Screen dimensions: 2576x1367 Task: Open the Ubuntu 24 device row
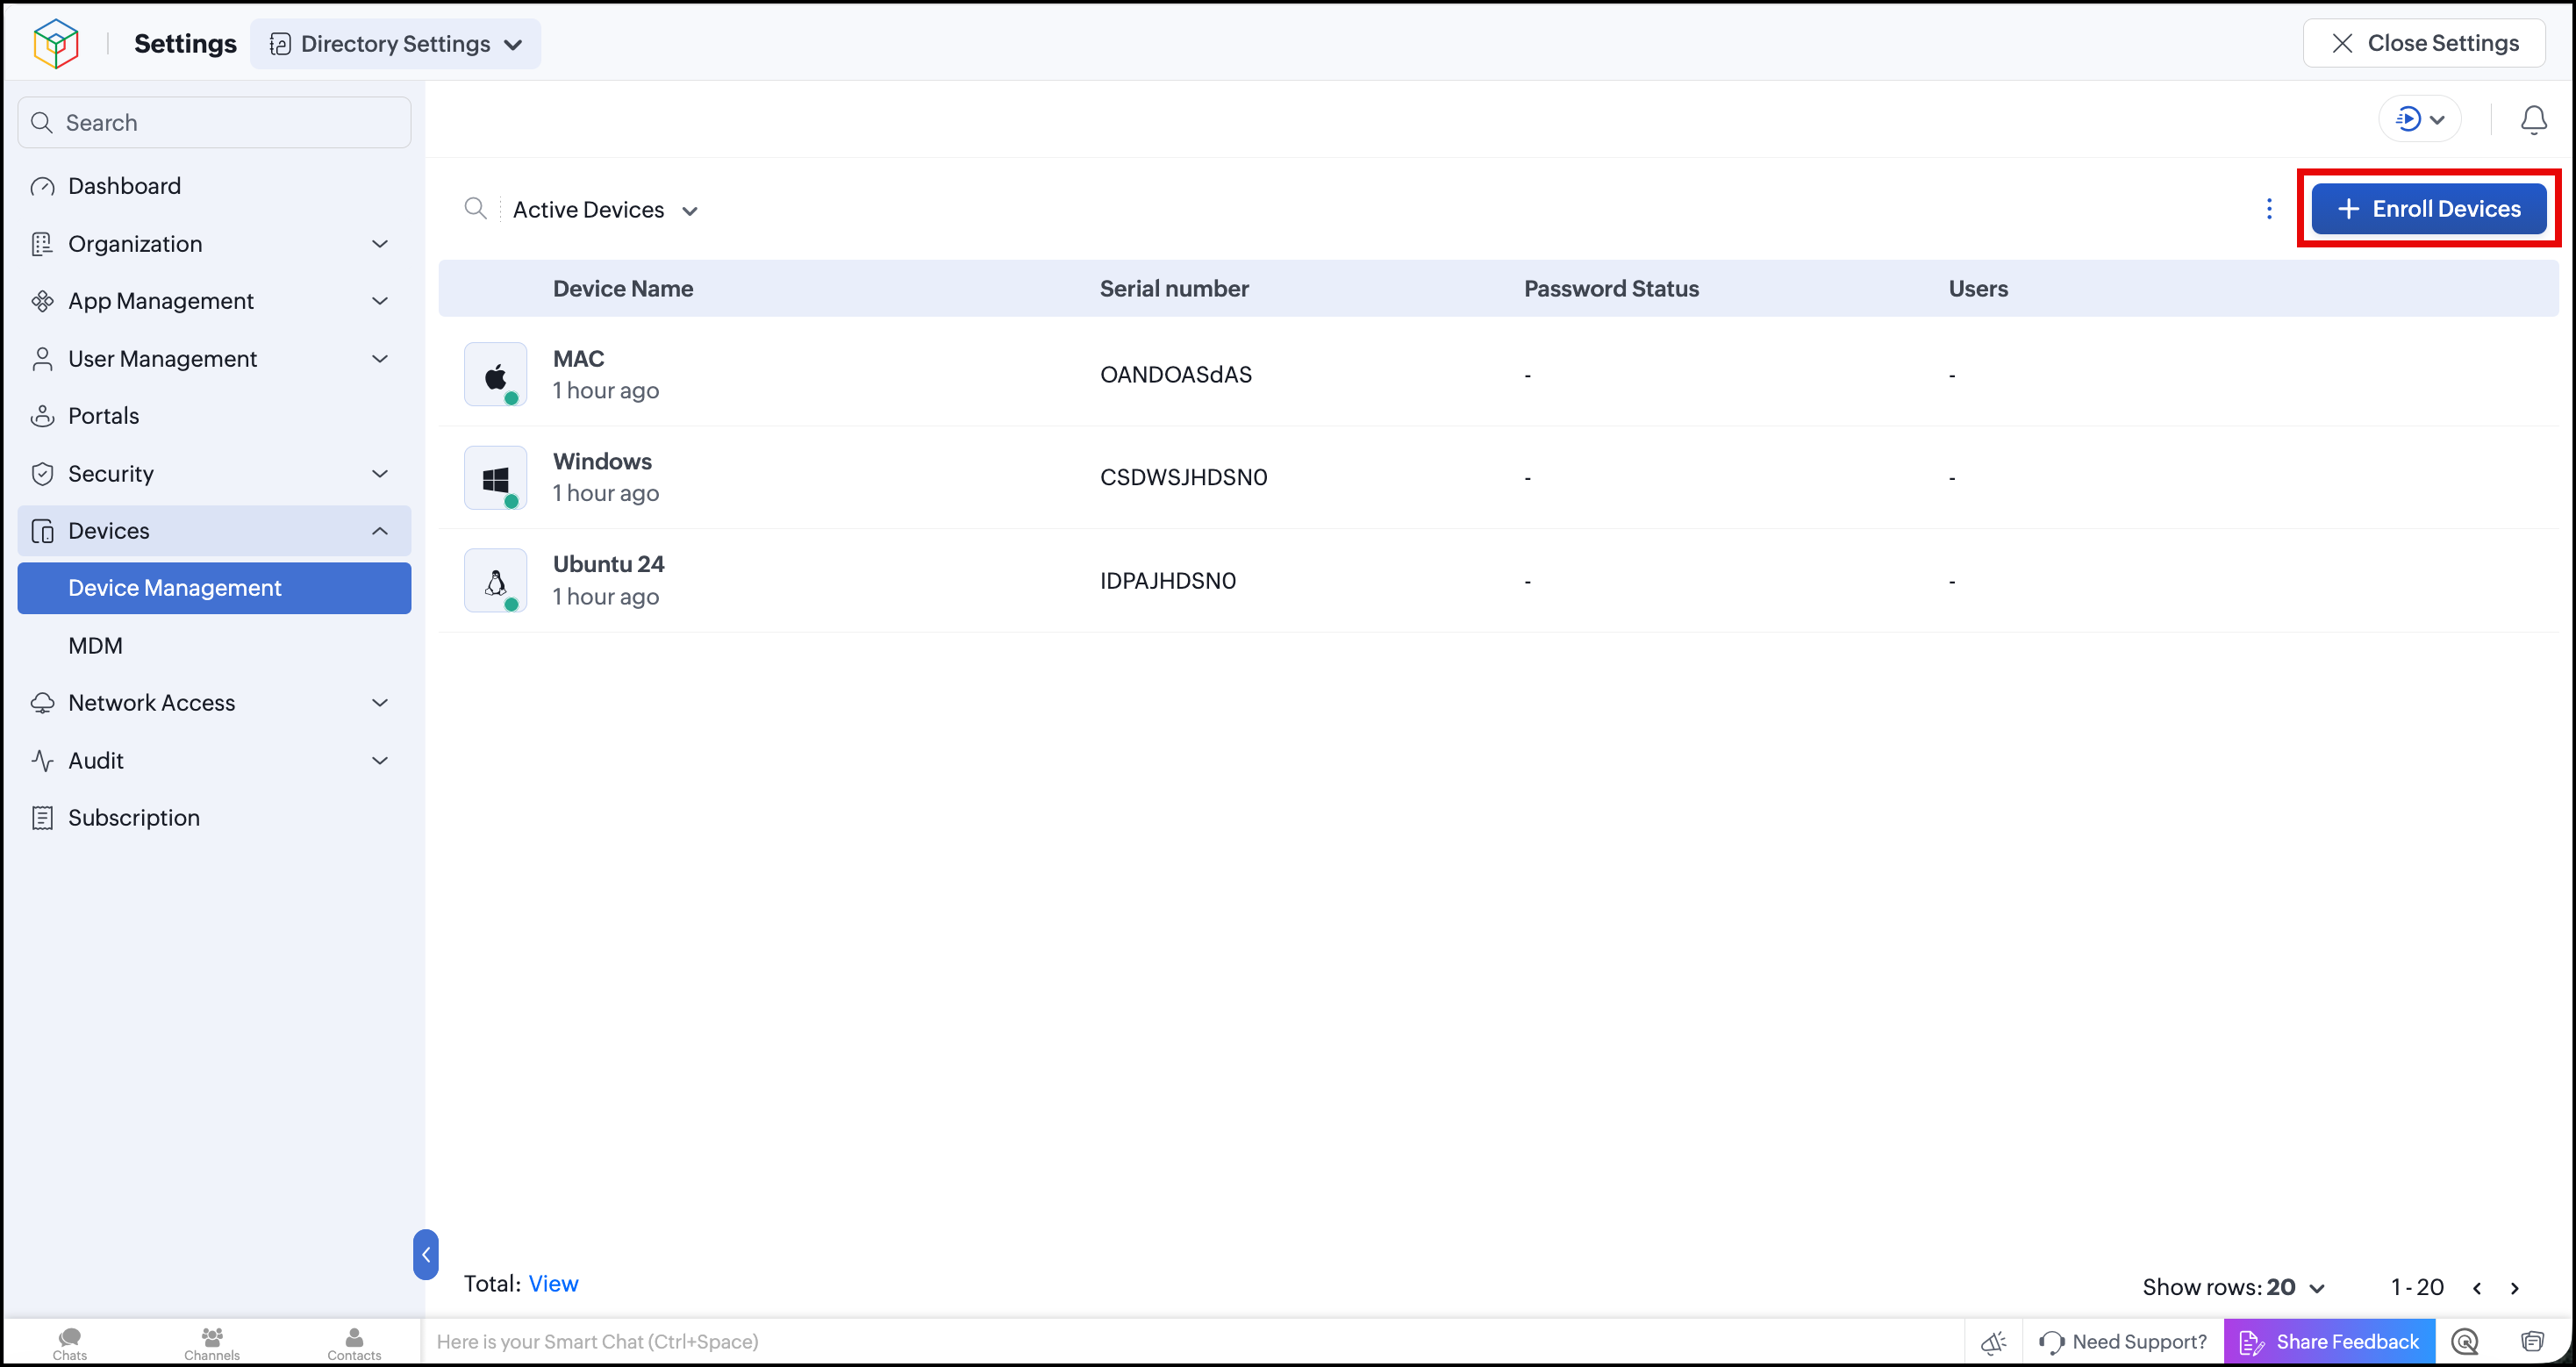[x=1498, y=581]
